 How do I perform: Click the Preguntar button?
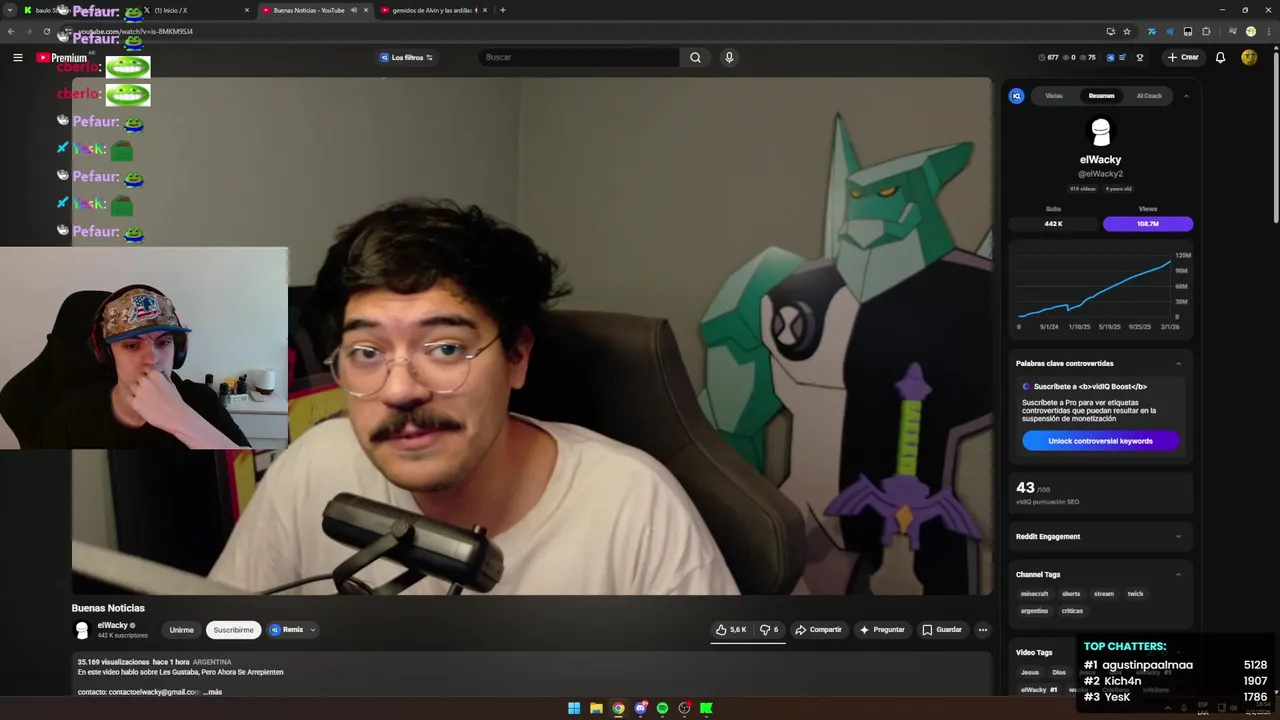tap(882, 630)
